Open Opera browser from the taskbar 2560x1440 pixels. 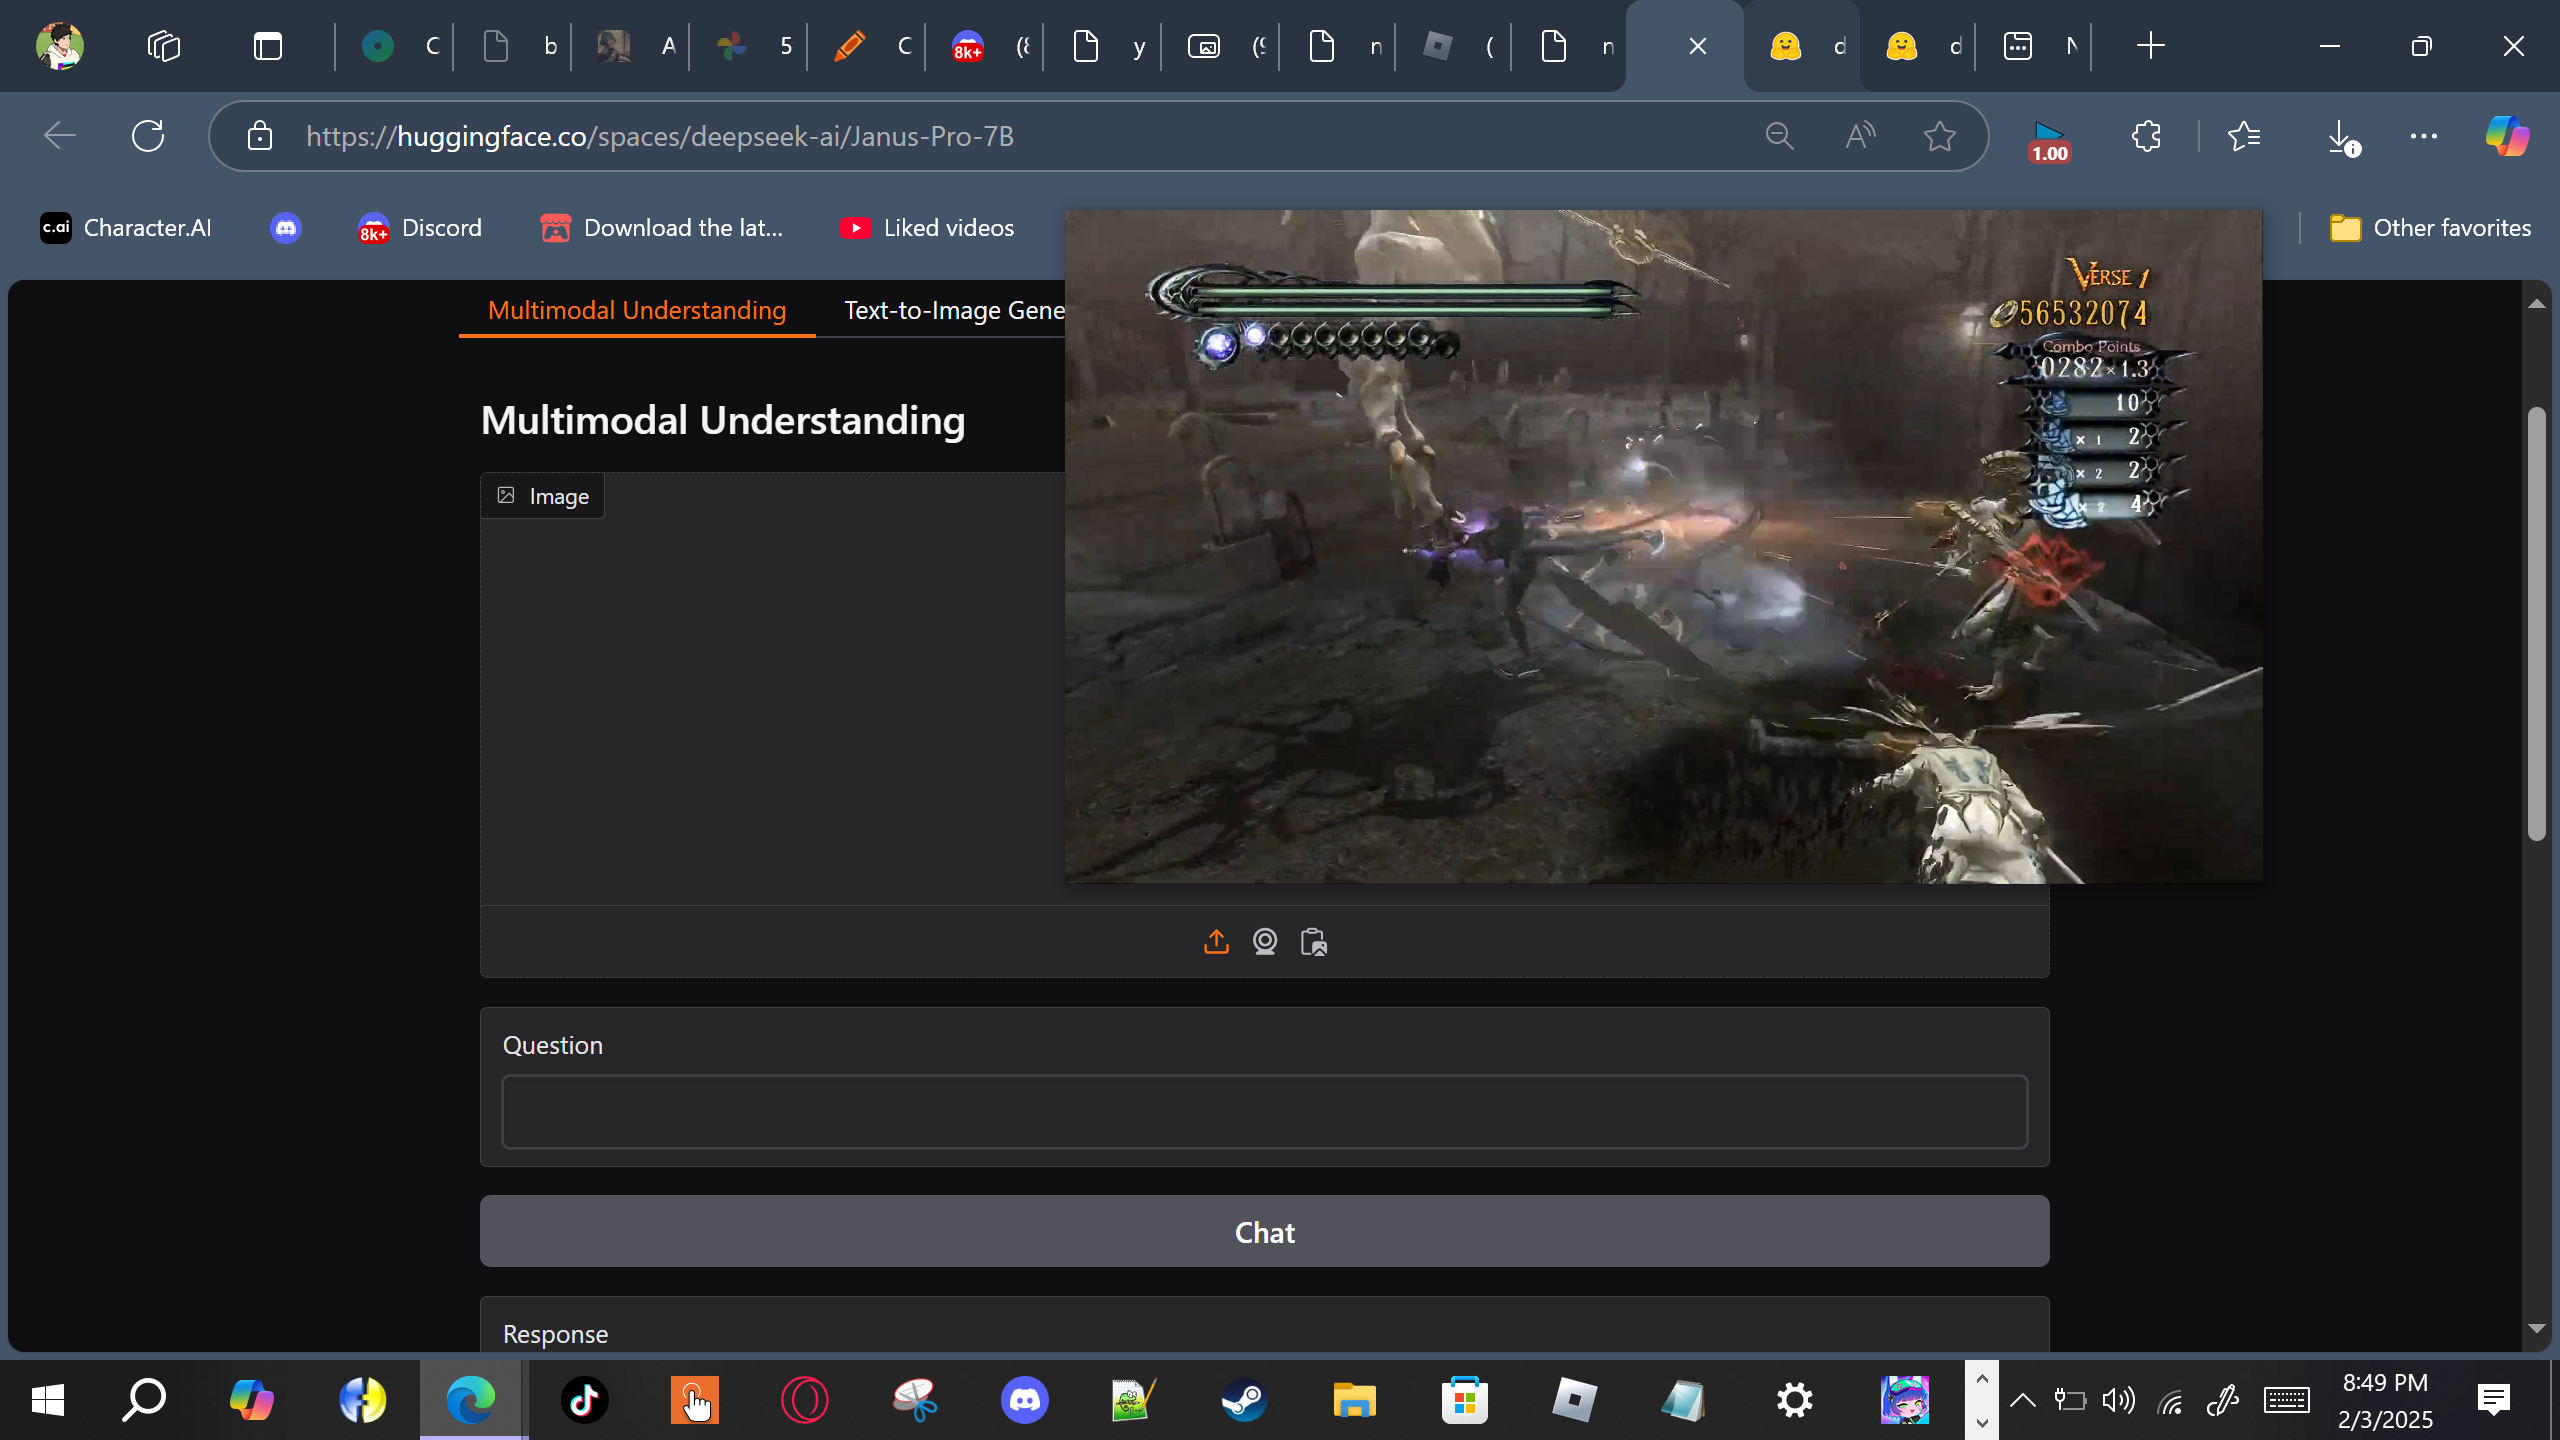[x=805, y=1400]
